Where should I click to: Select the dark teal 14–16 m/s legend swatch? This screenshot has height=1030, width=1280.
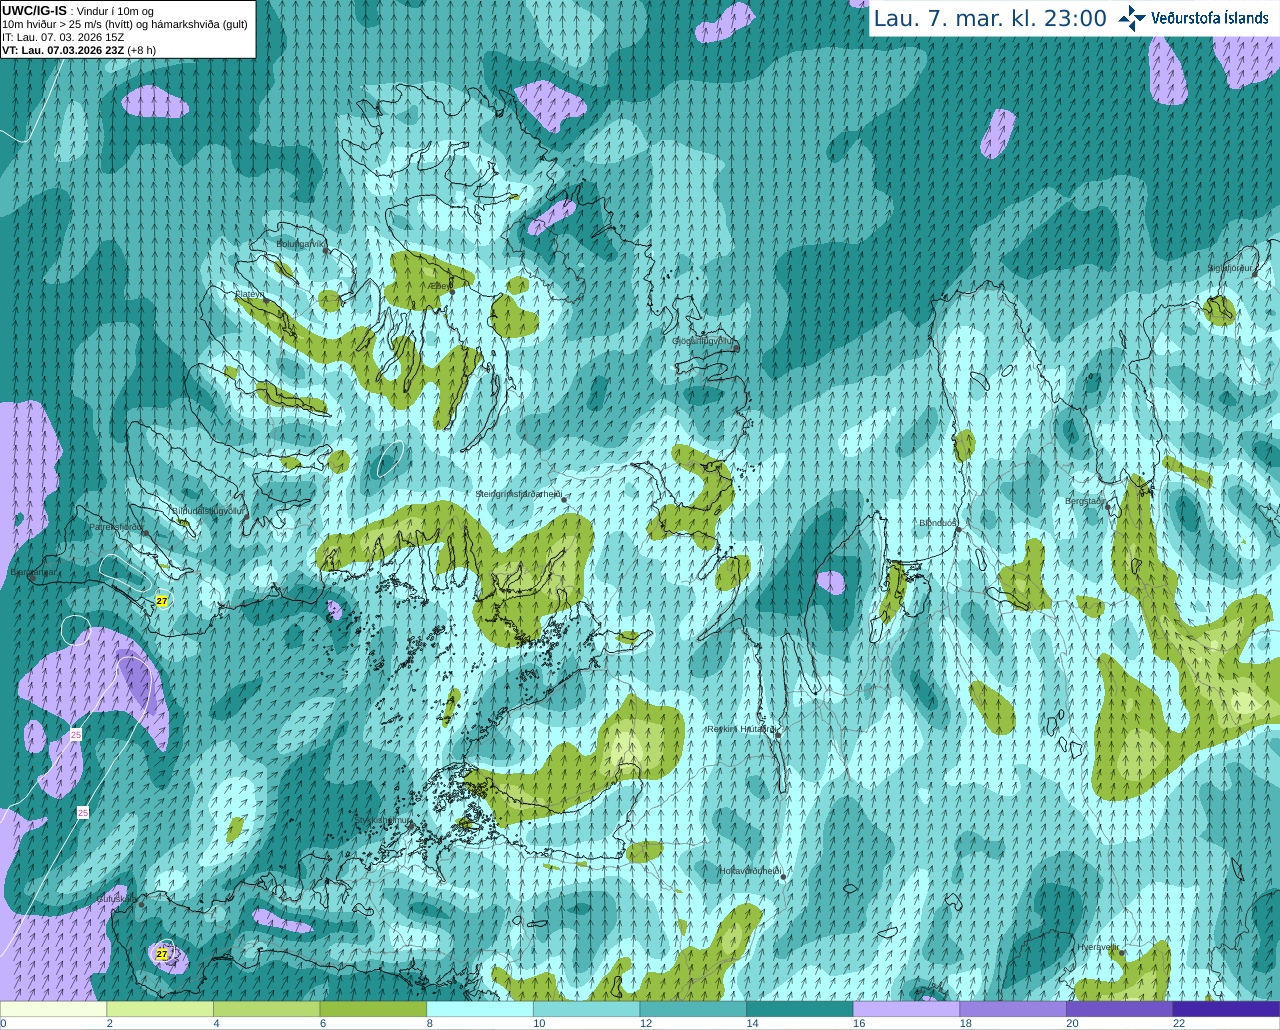800,1009
